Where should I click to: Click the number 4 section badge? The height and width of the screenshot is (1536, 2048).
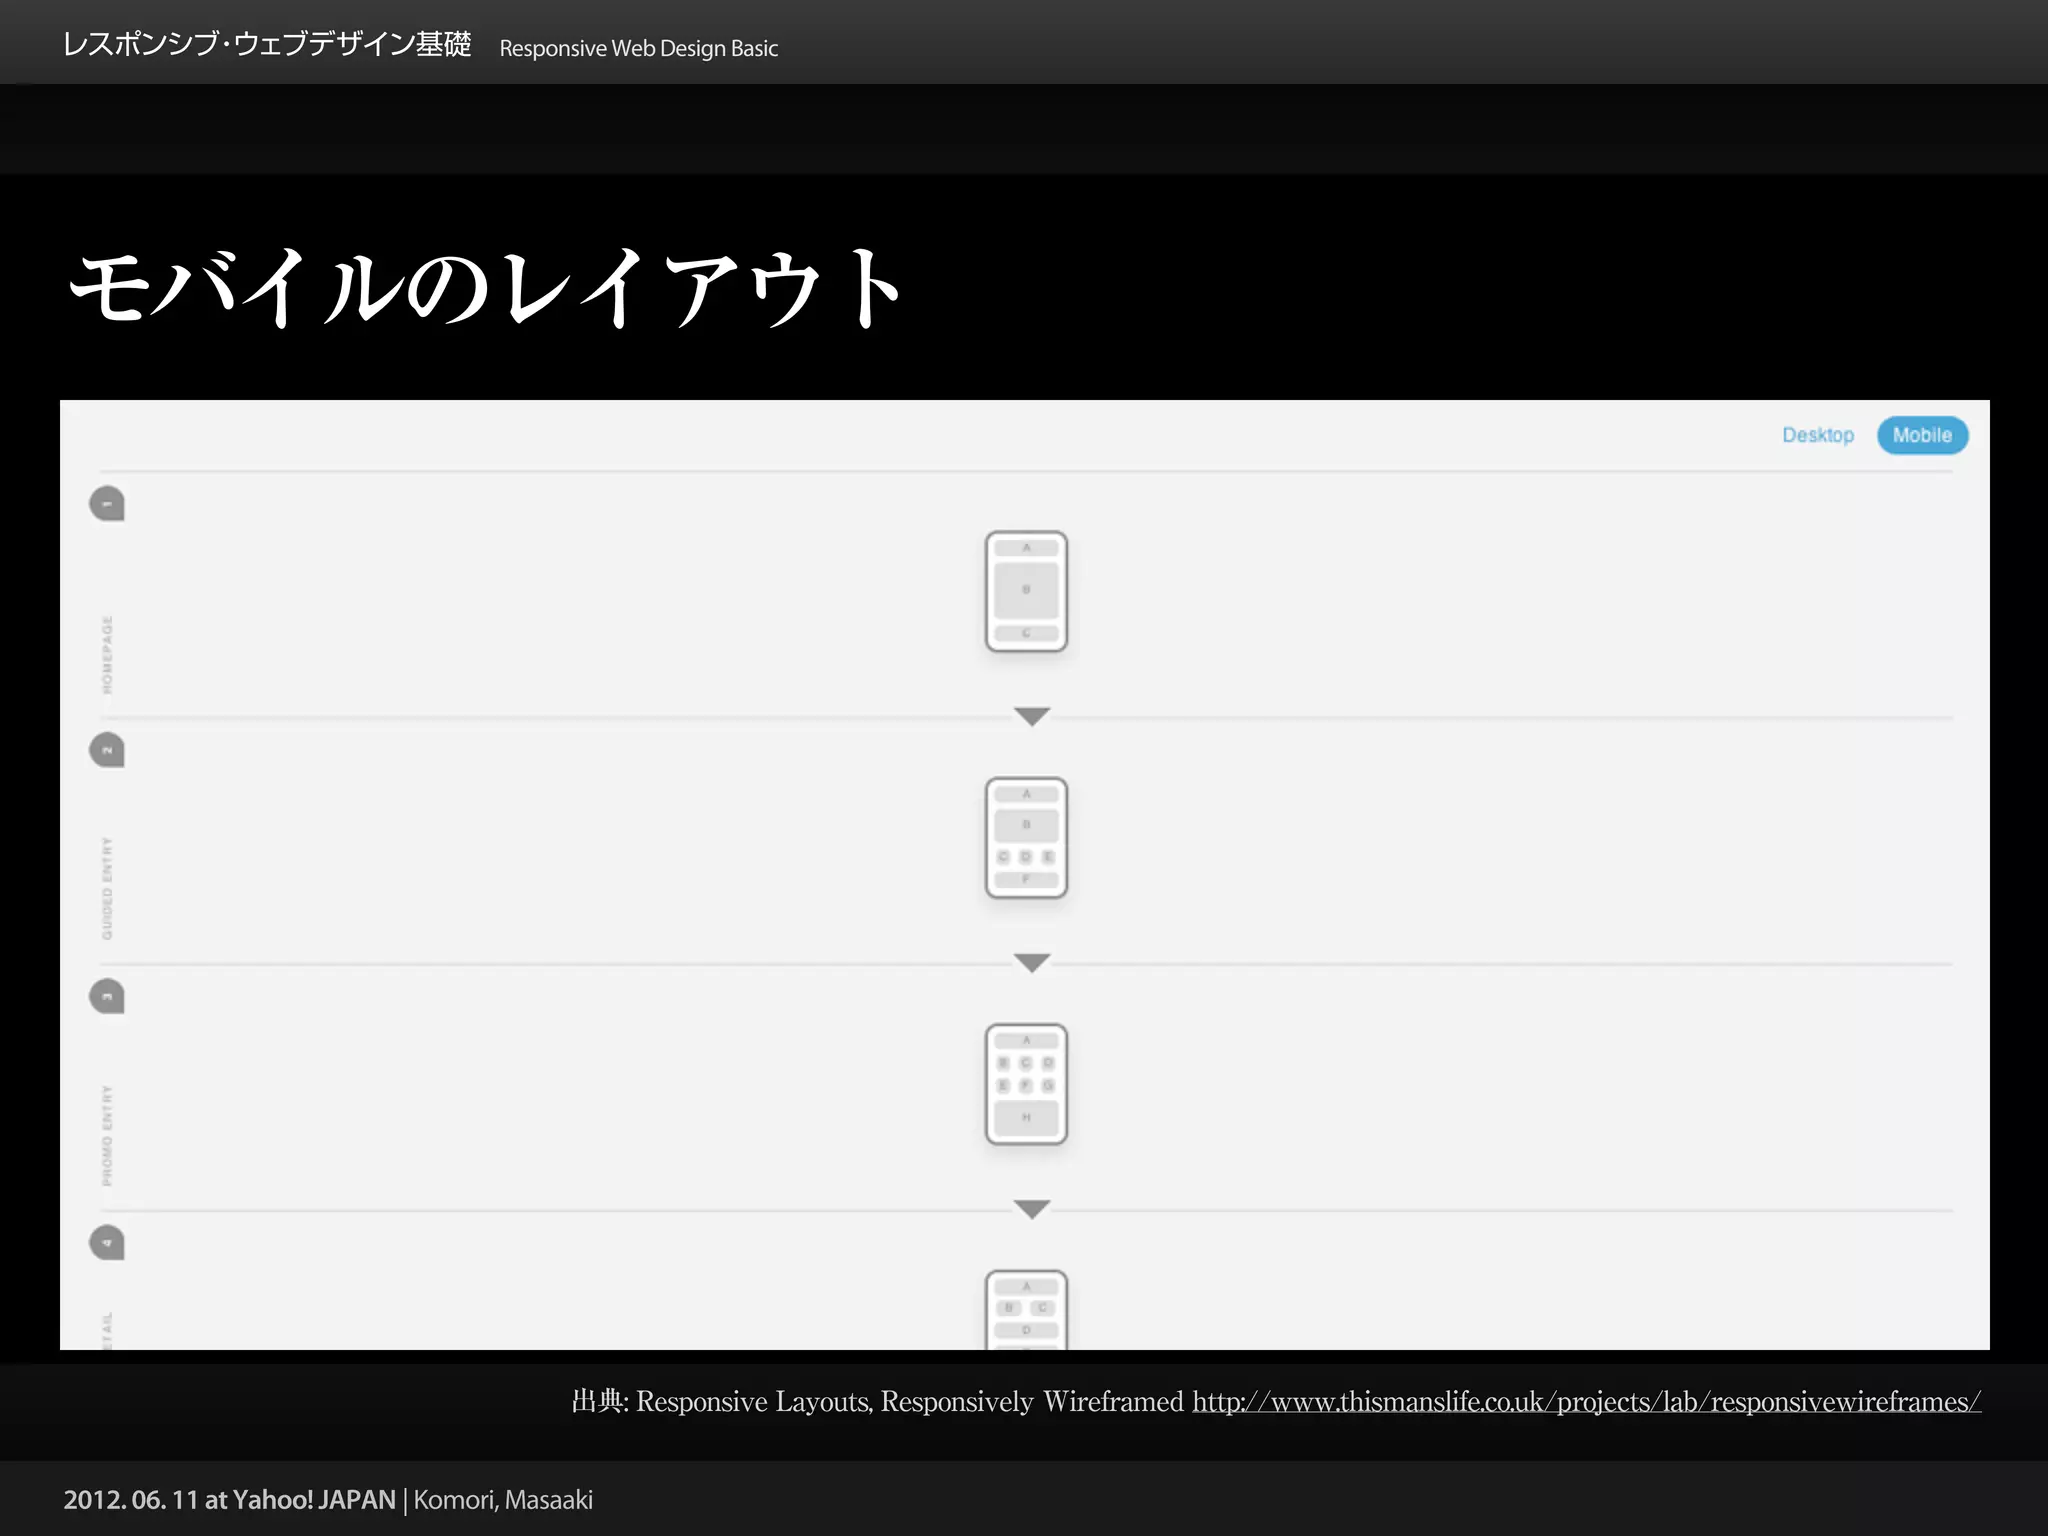click(107, 1243)
